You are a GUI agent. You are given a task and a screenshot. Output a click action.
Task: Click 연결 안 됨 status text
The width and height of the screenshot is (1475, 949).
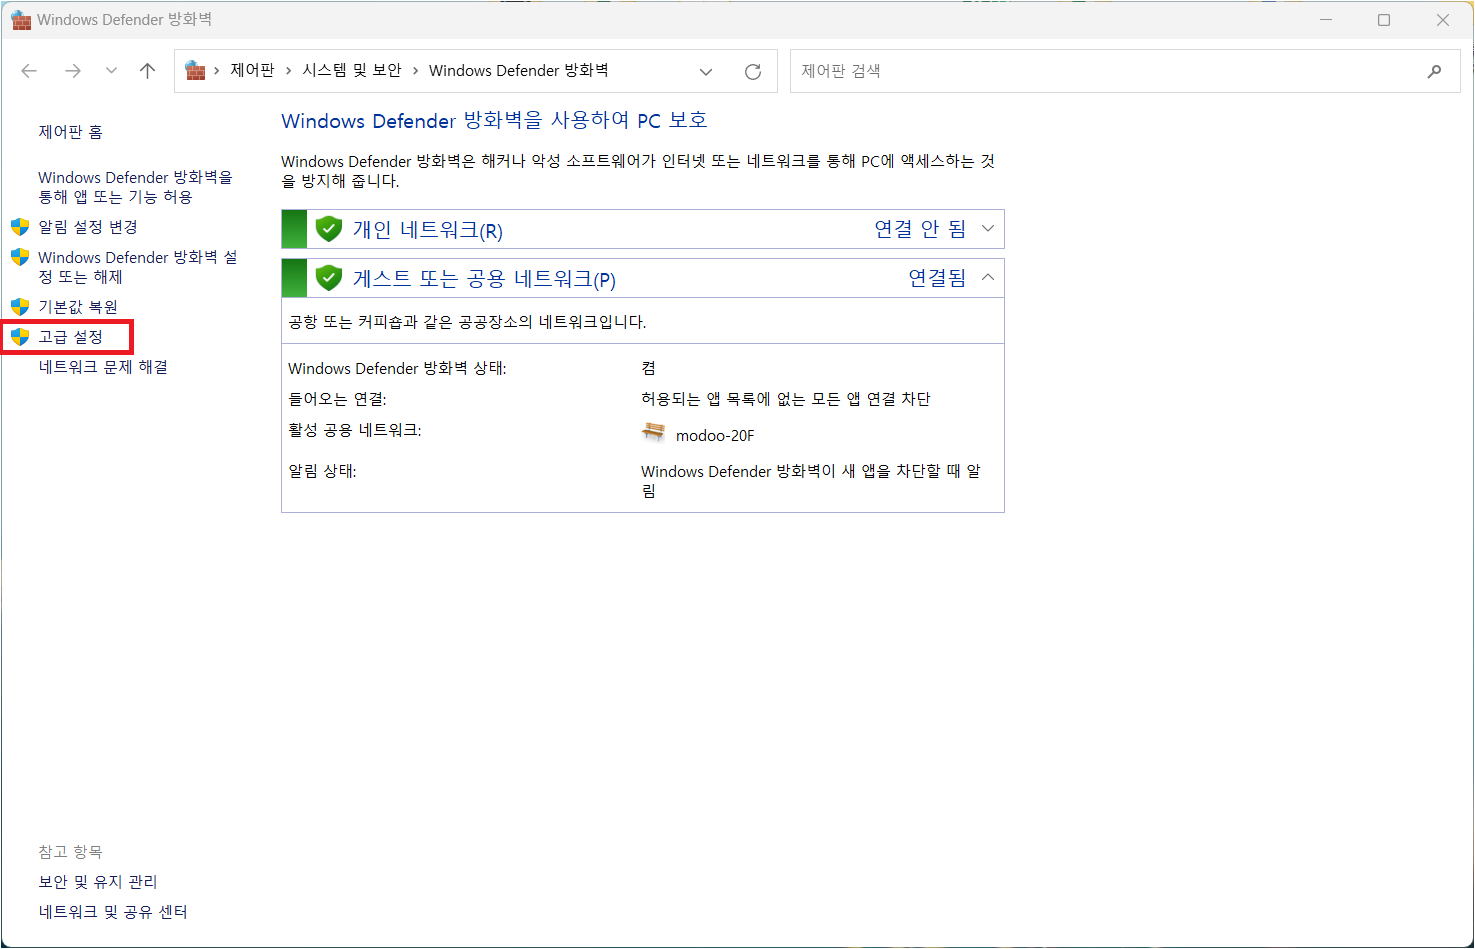[920, 229]
